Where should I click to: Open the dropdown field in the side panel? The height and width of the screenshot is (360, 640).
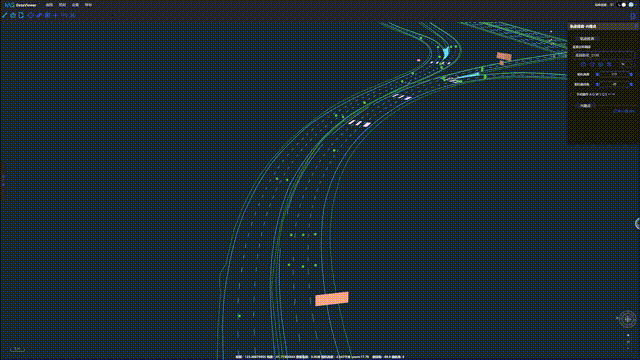click(604, 55)
